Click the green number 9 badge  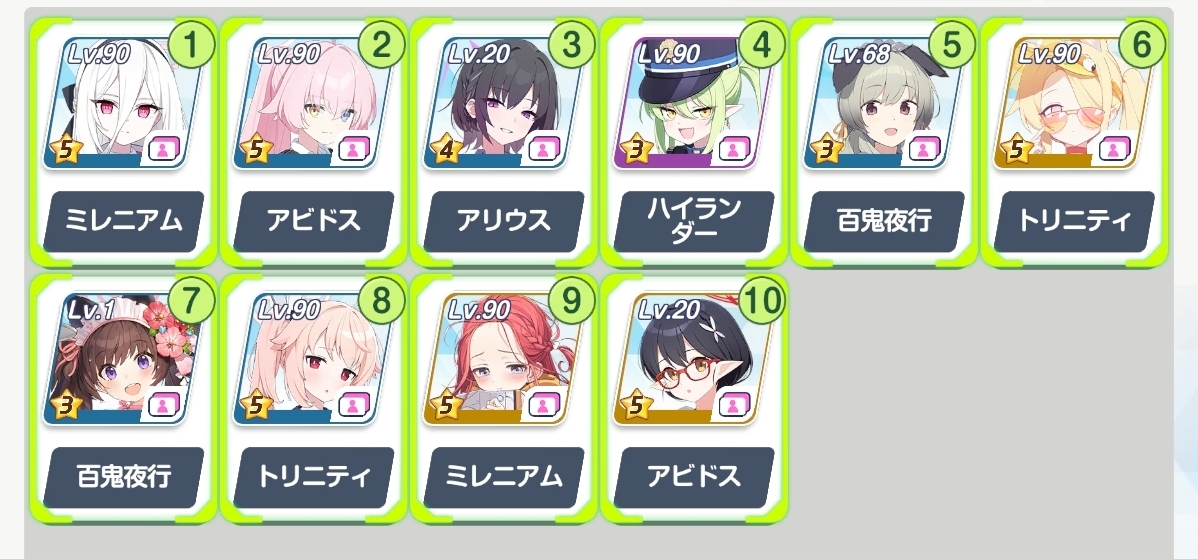point(572,300)
